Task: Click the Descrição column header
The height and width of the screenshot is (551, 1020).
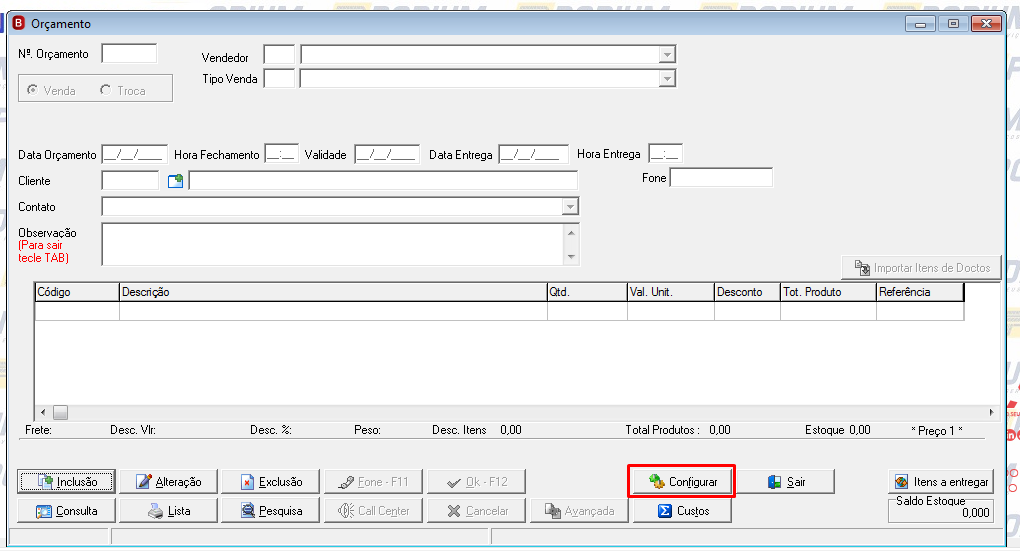Action: [x=333, y=292]
